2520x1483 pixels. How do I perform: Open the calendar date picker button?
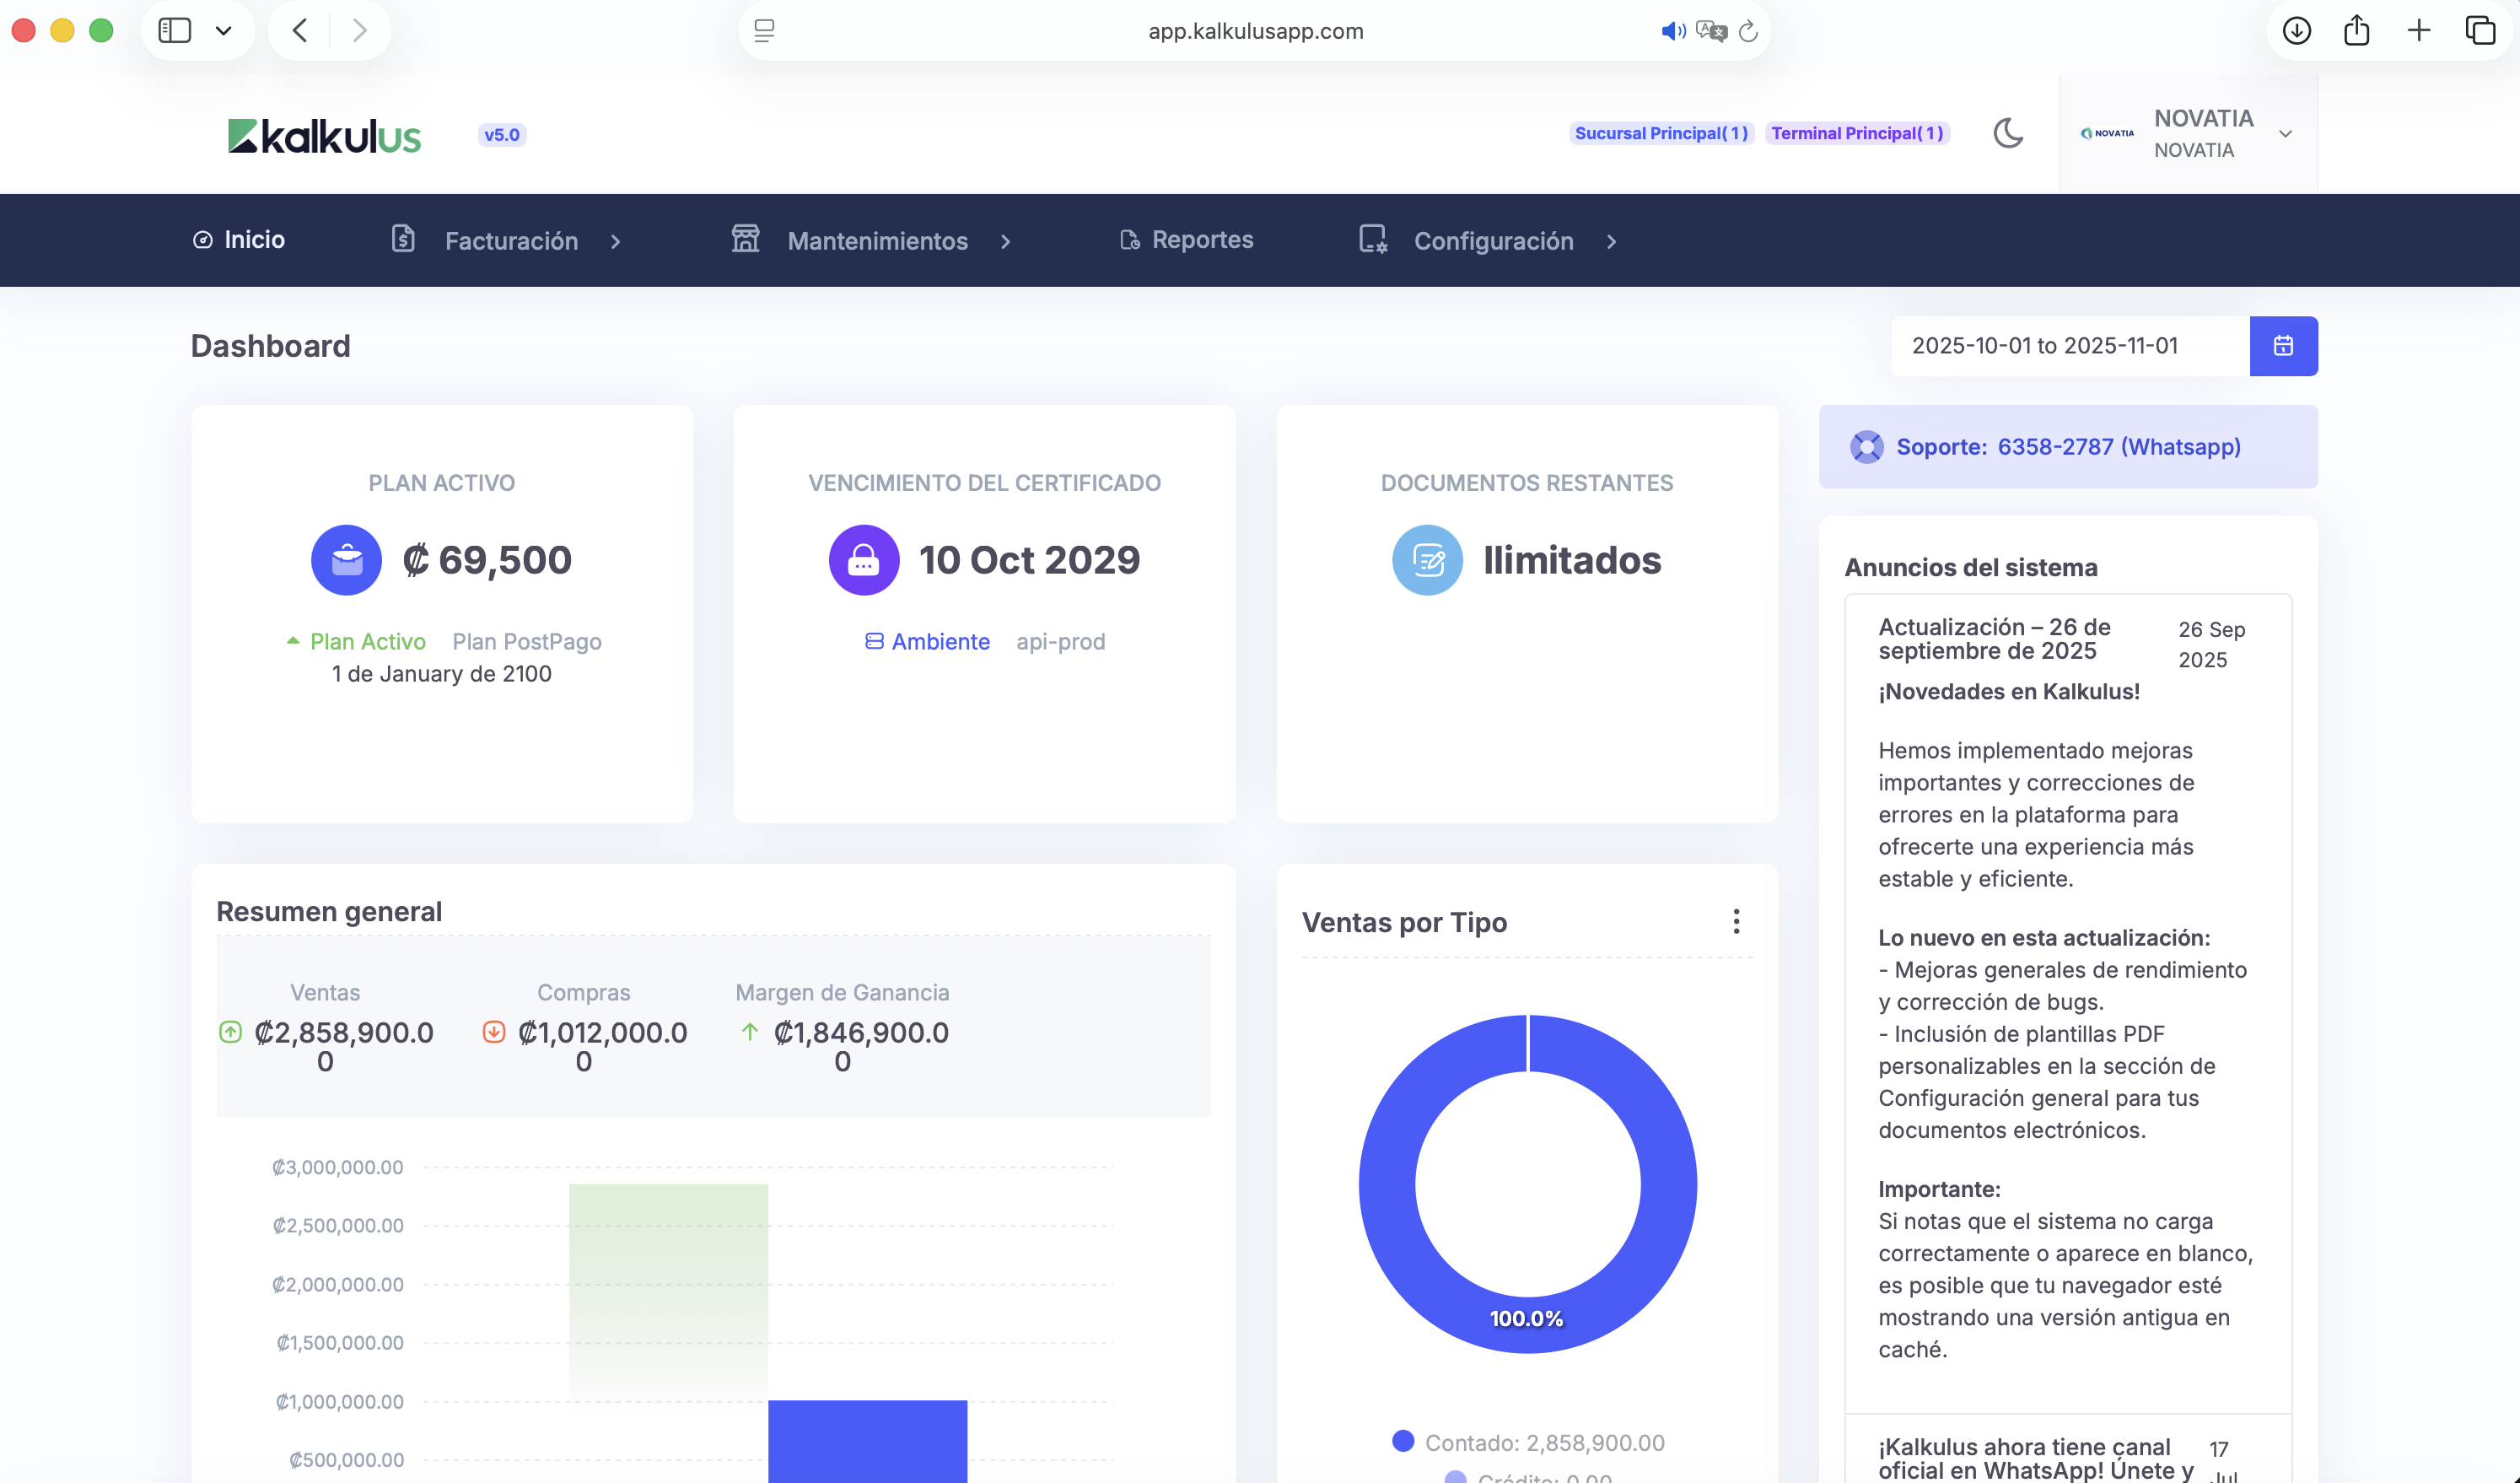pos(2282,346)
